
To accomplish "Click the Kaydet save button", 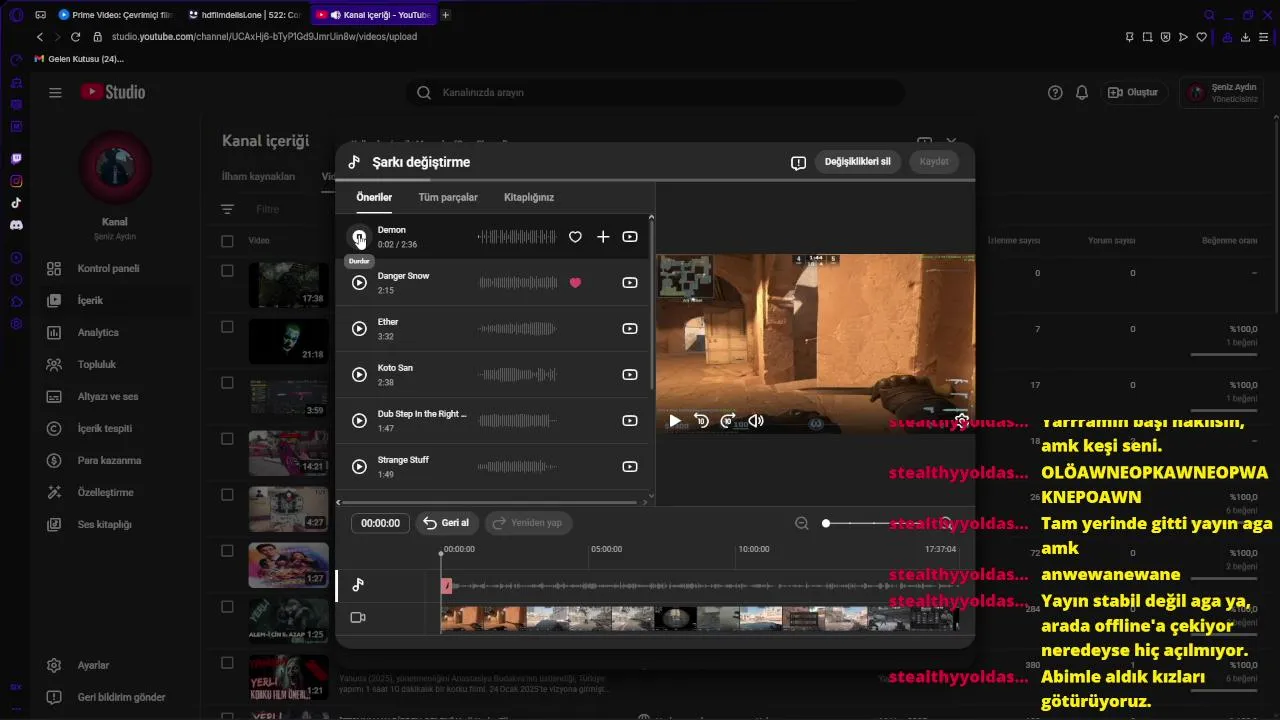I will click(934, 162).
